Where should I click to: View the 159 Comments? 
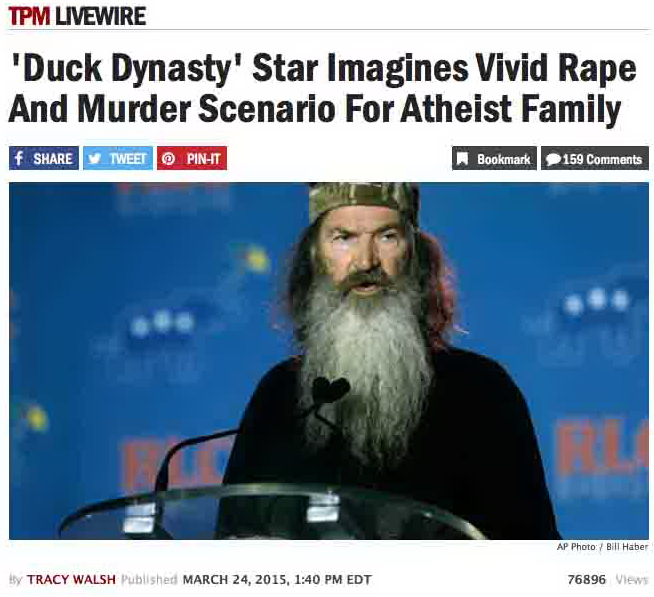pos(595,159)
